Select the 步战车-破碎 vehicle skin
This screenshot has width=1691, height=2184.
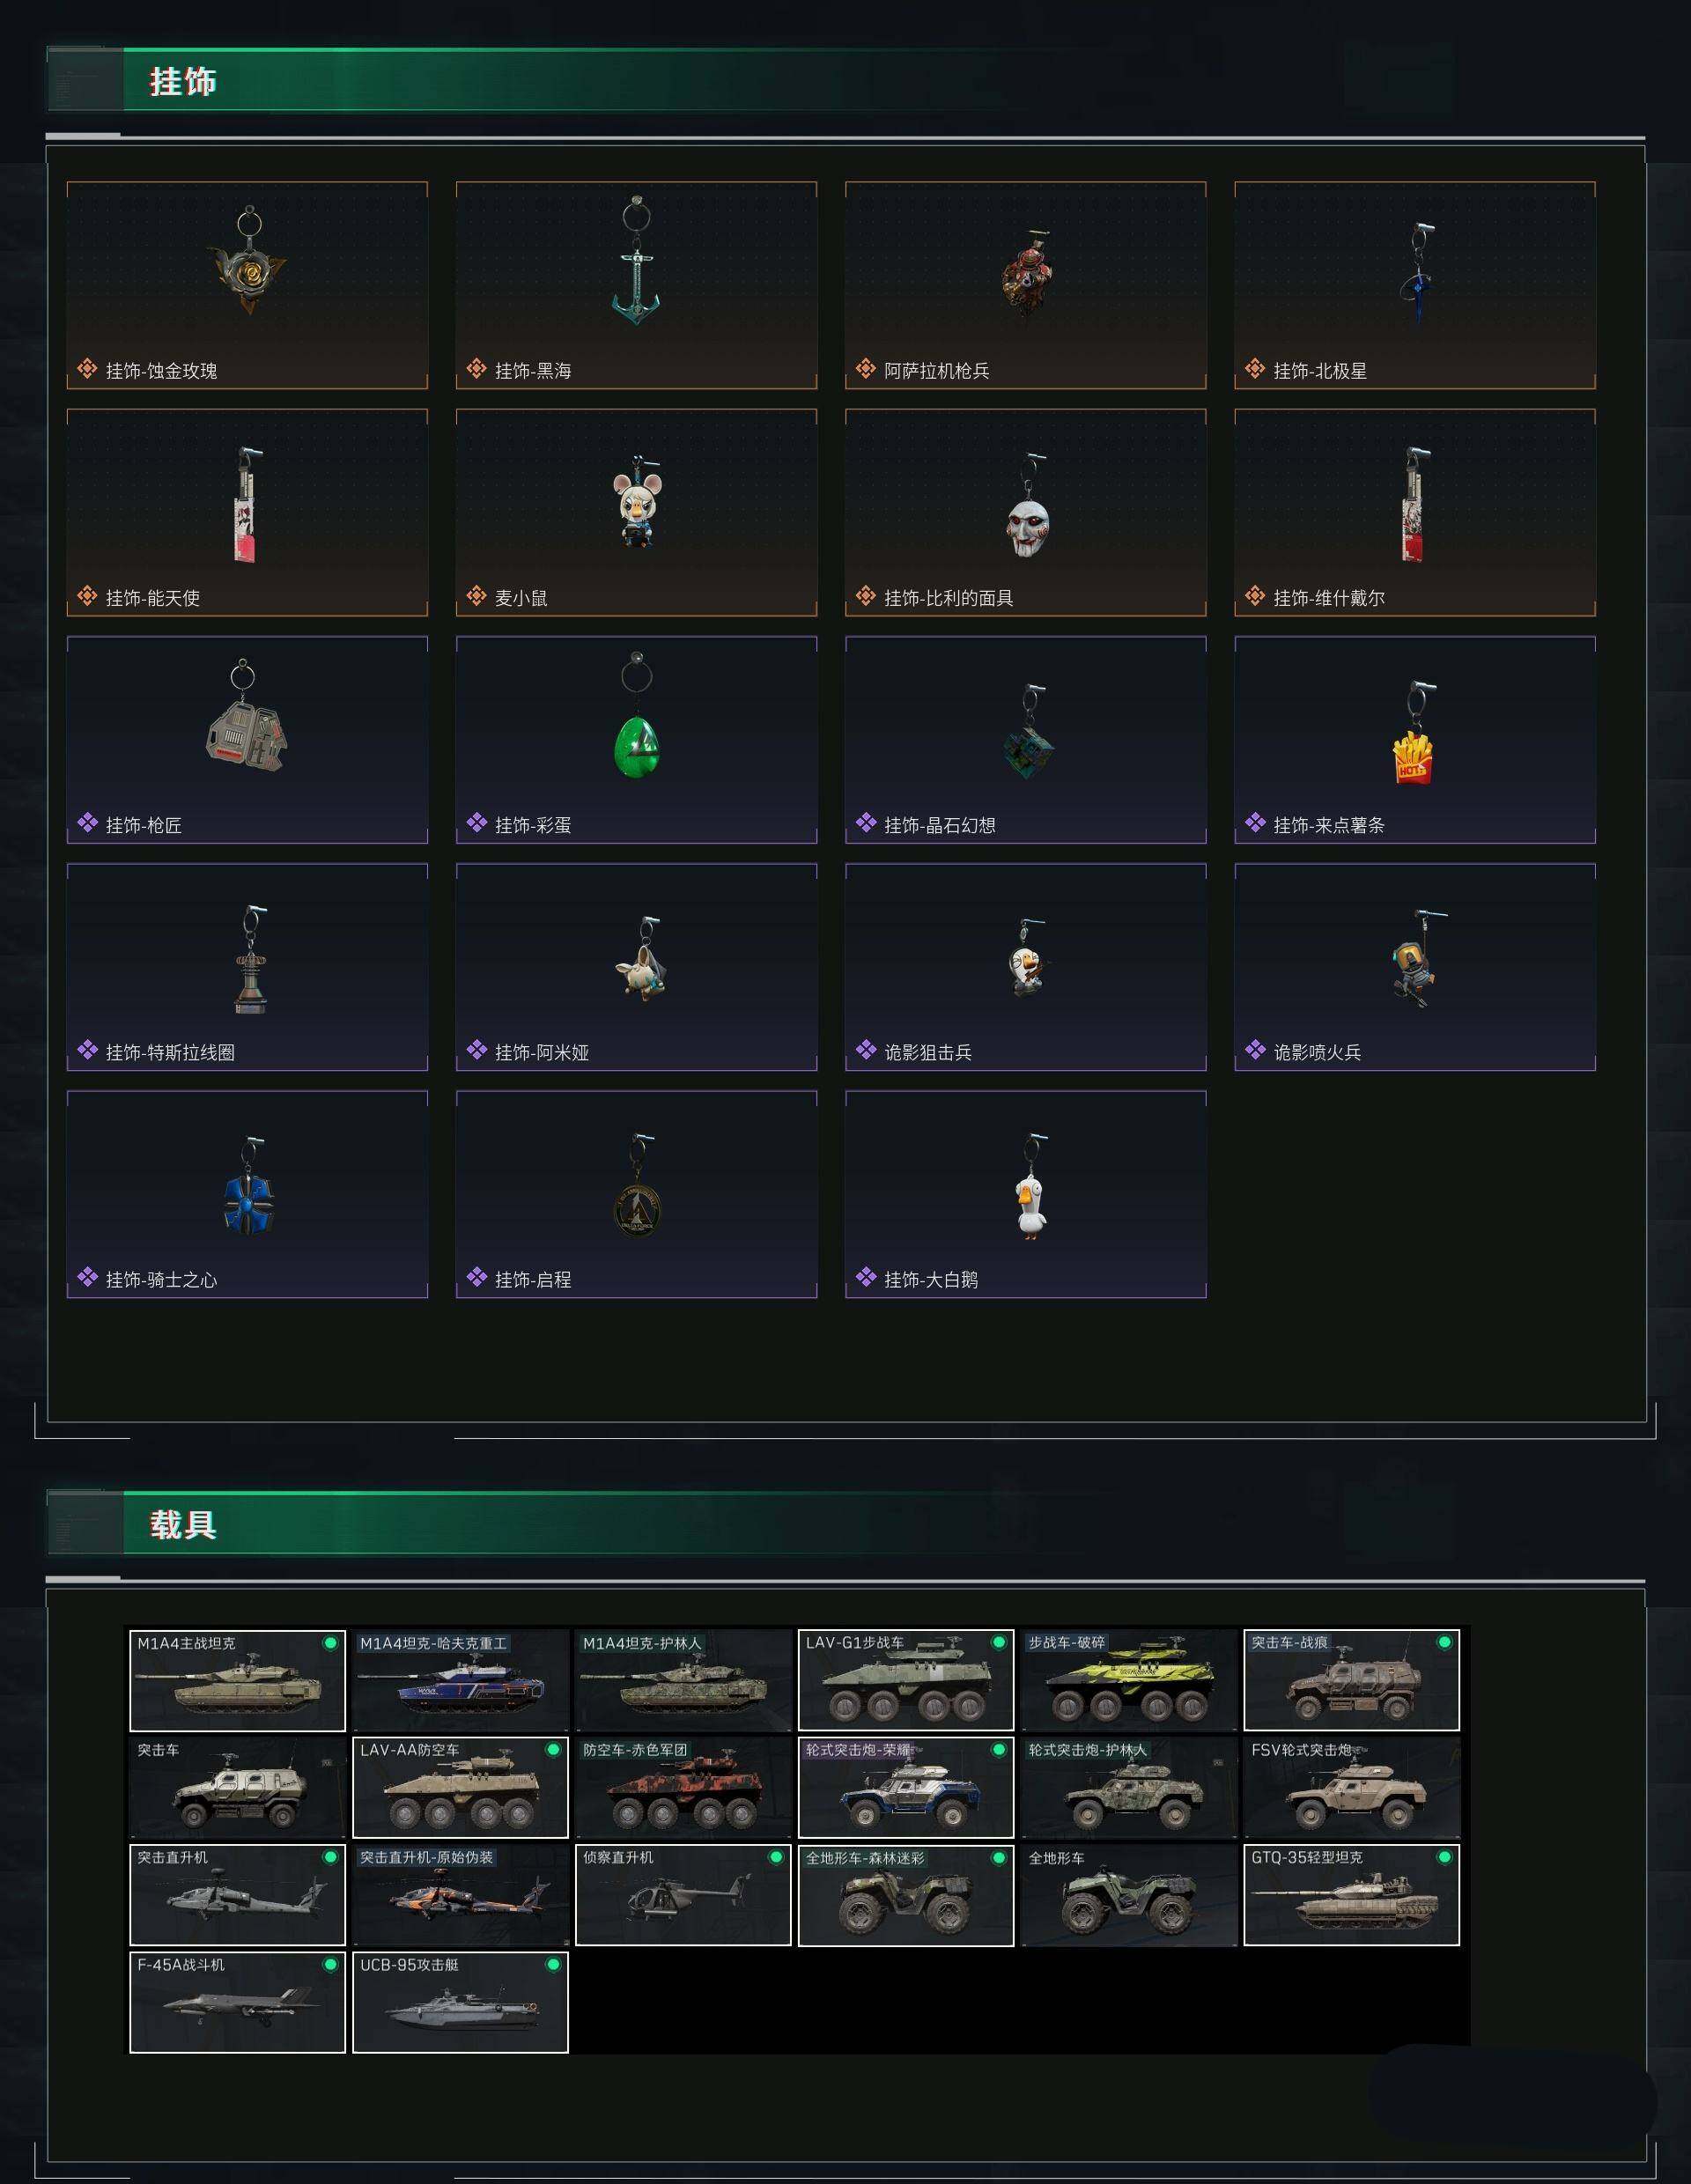pyautogui.click(x=1129, y=1680)
